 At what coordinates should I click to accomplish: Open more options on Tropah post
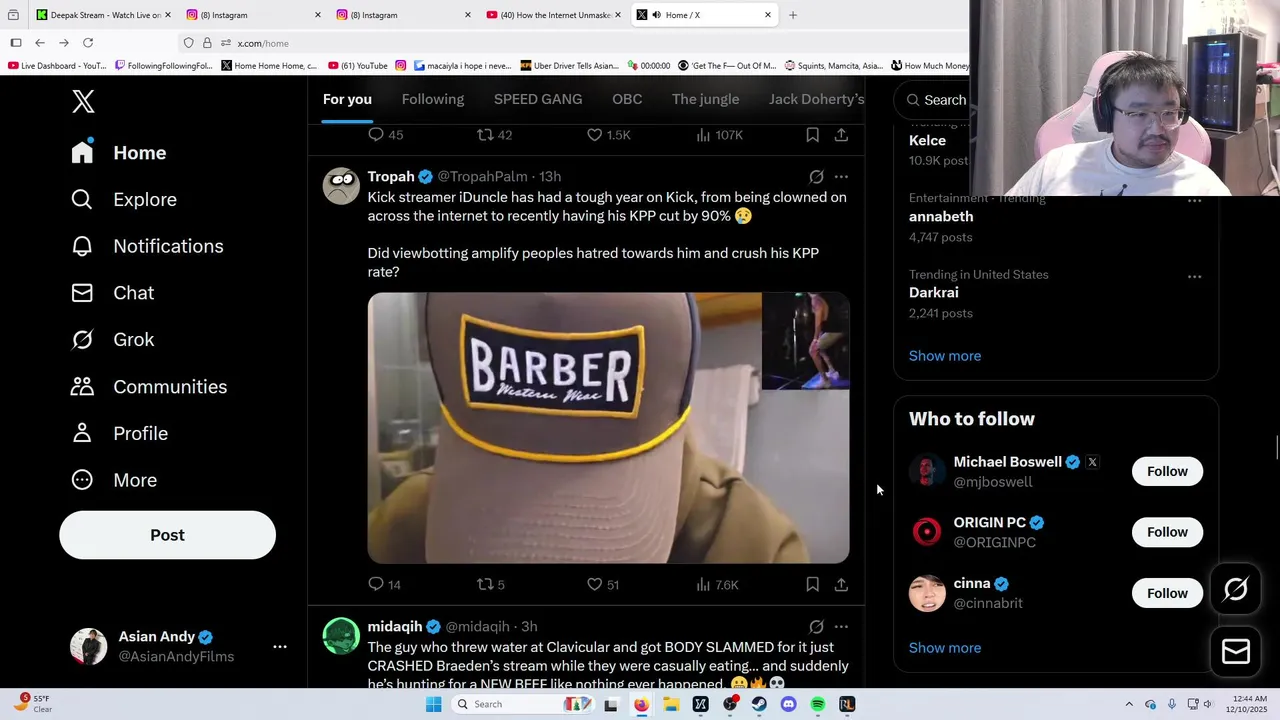click(841, 177)
